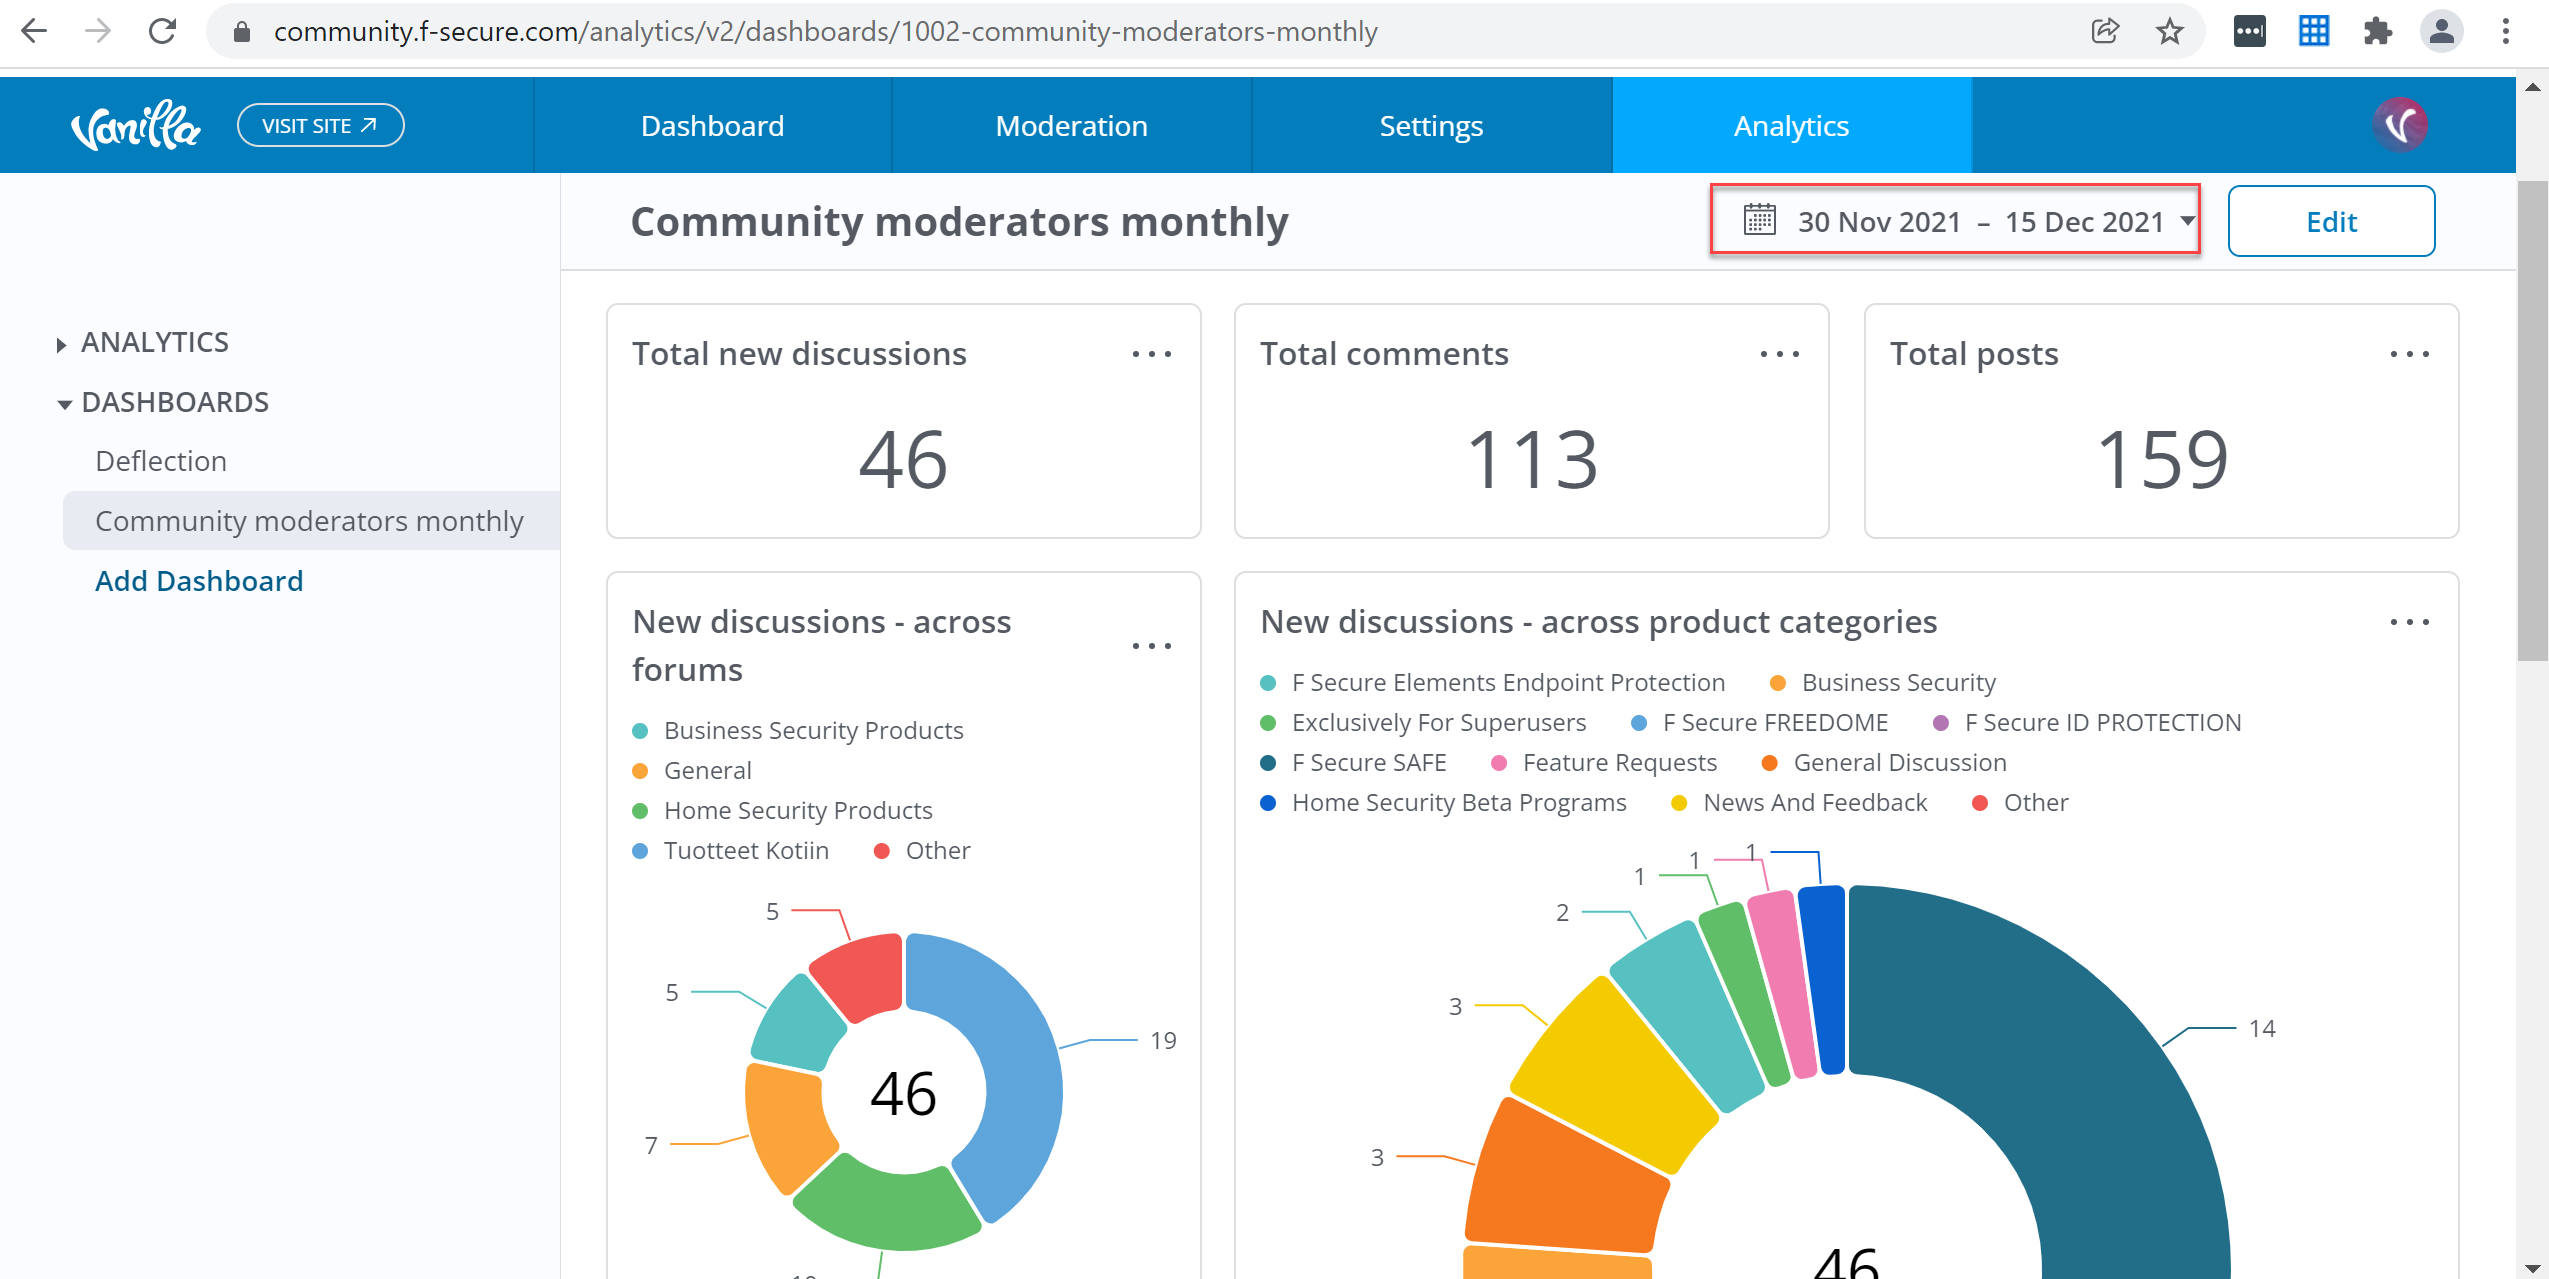This screenshot has width=2549, height=1279.
Task: Switch to the Moderation tab
Action: click(1071, 126)
